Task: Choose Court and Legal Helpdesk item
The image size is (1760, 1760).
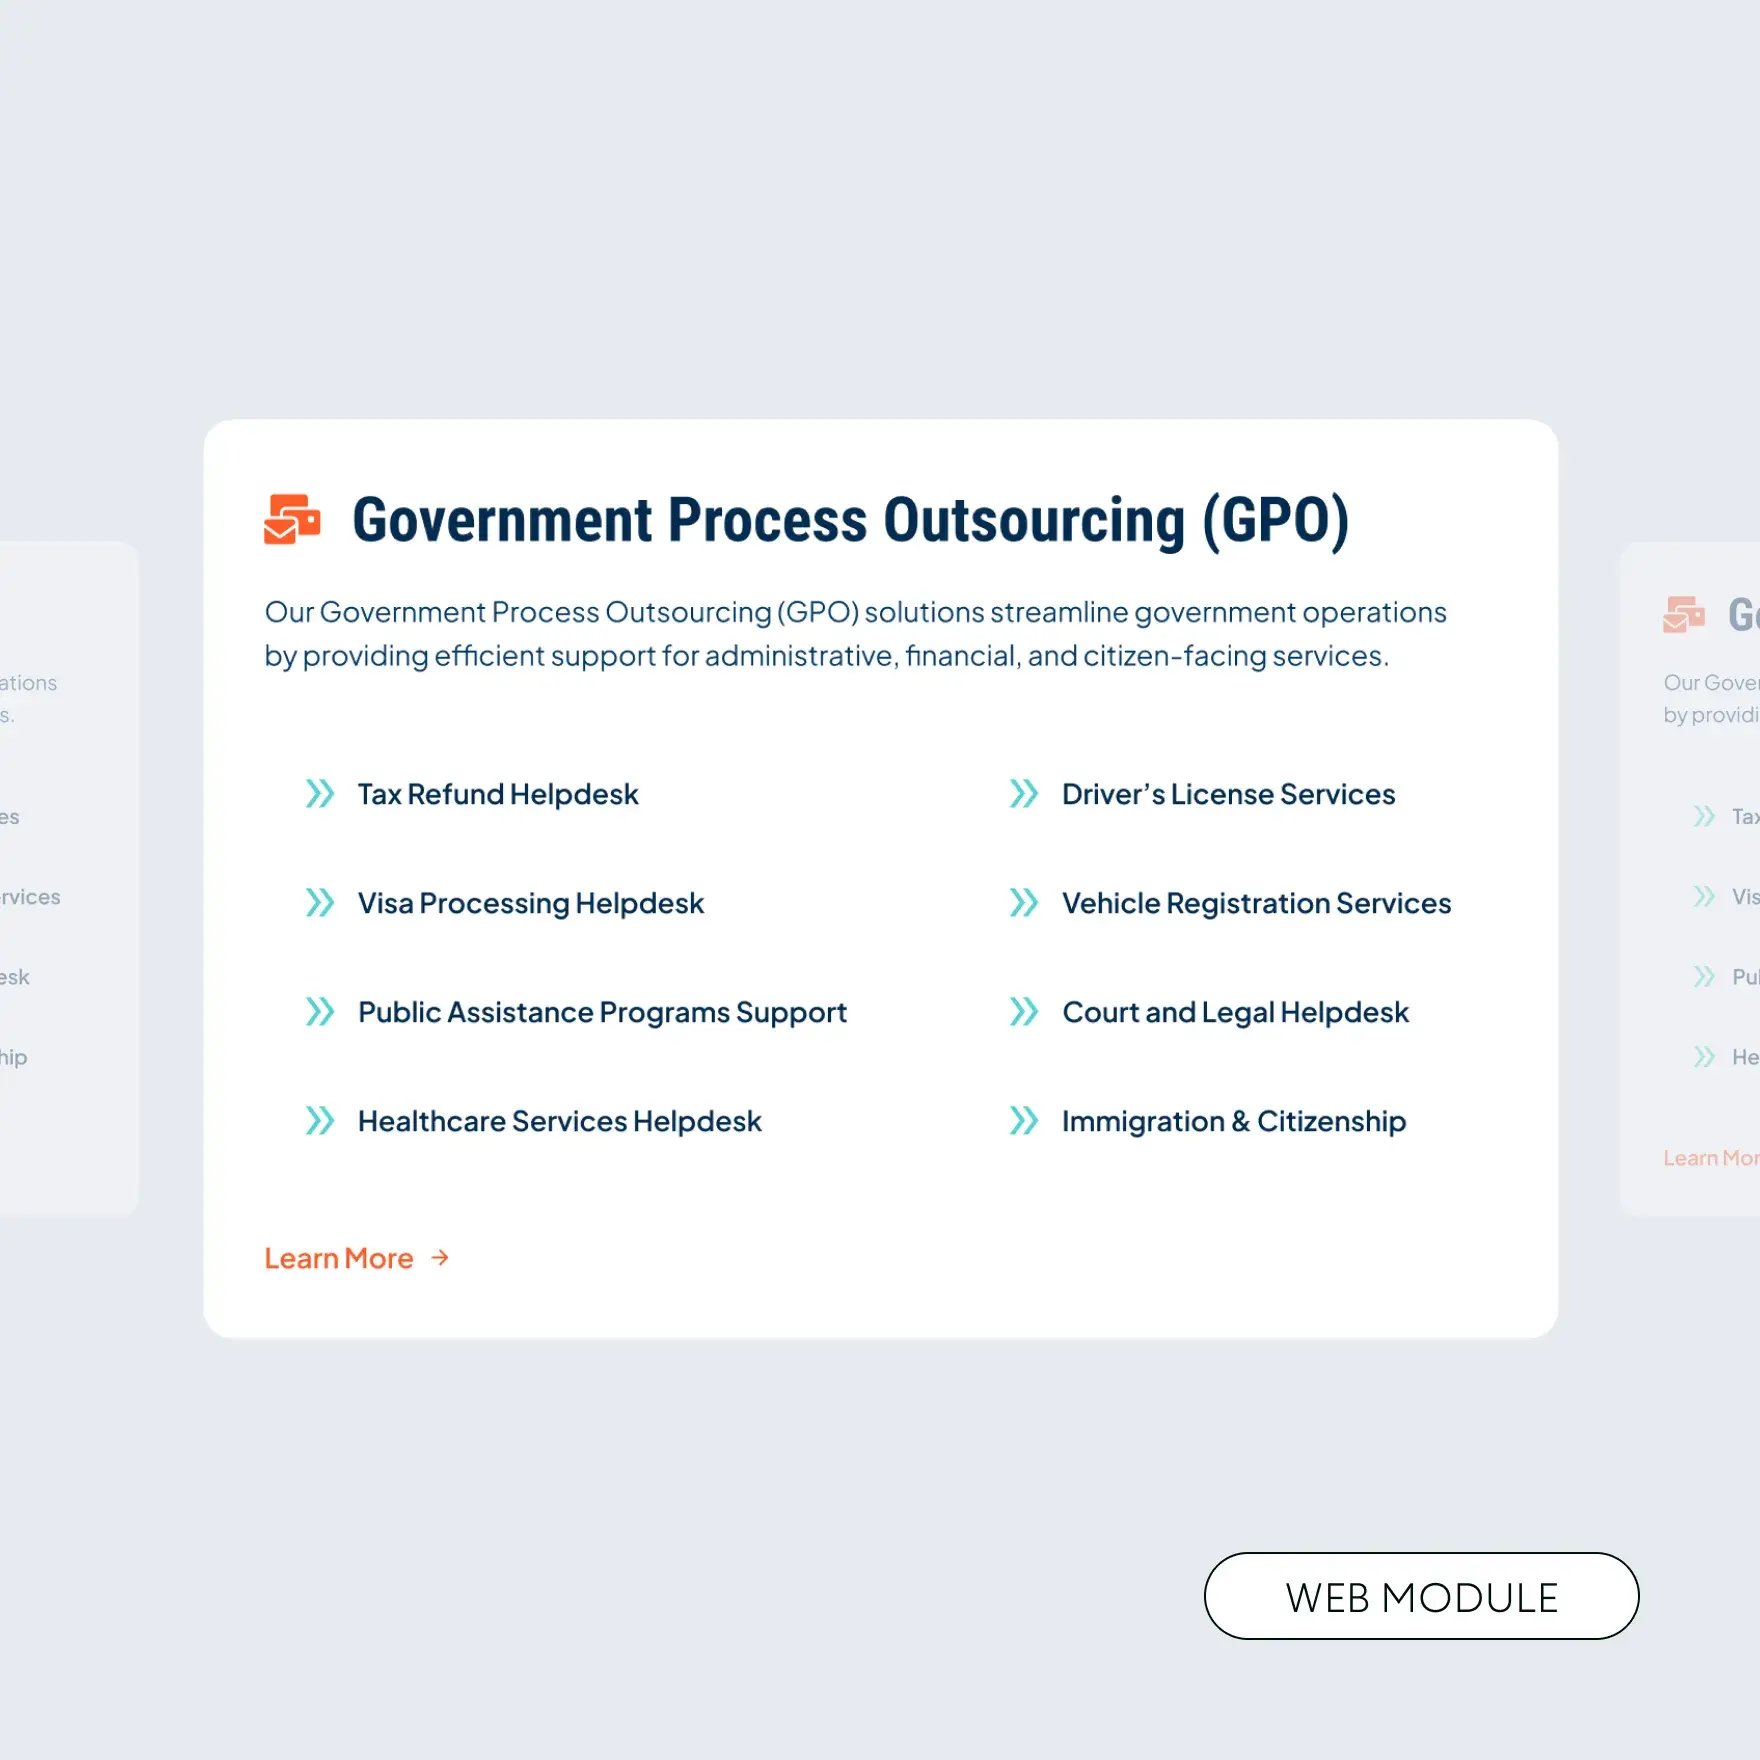Action: (1235, 1012)
